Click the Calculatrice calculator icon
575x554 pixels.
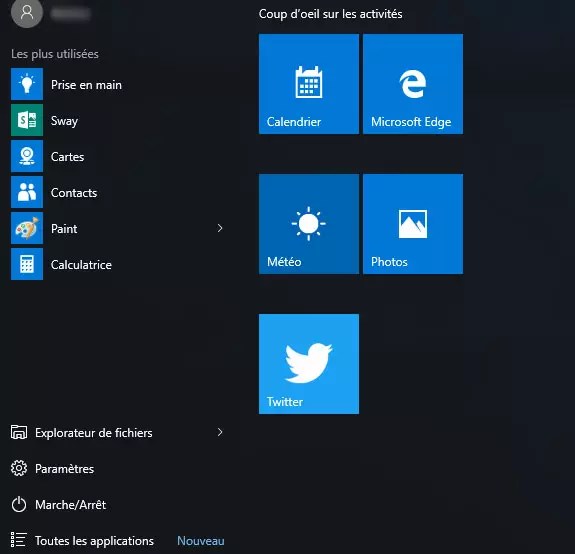coord(27,264)
